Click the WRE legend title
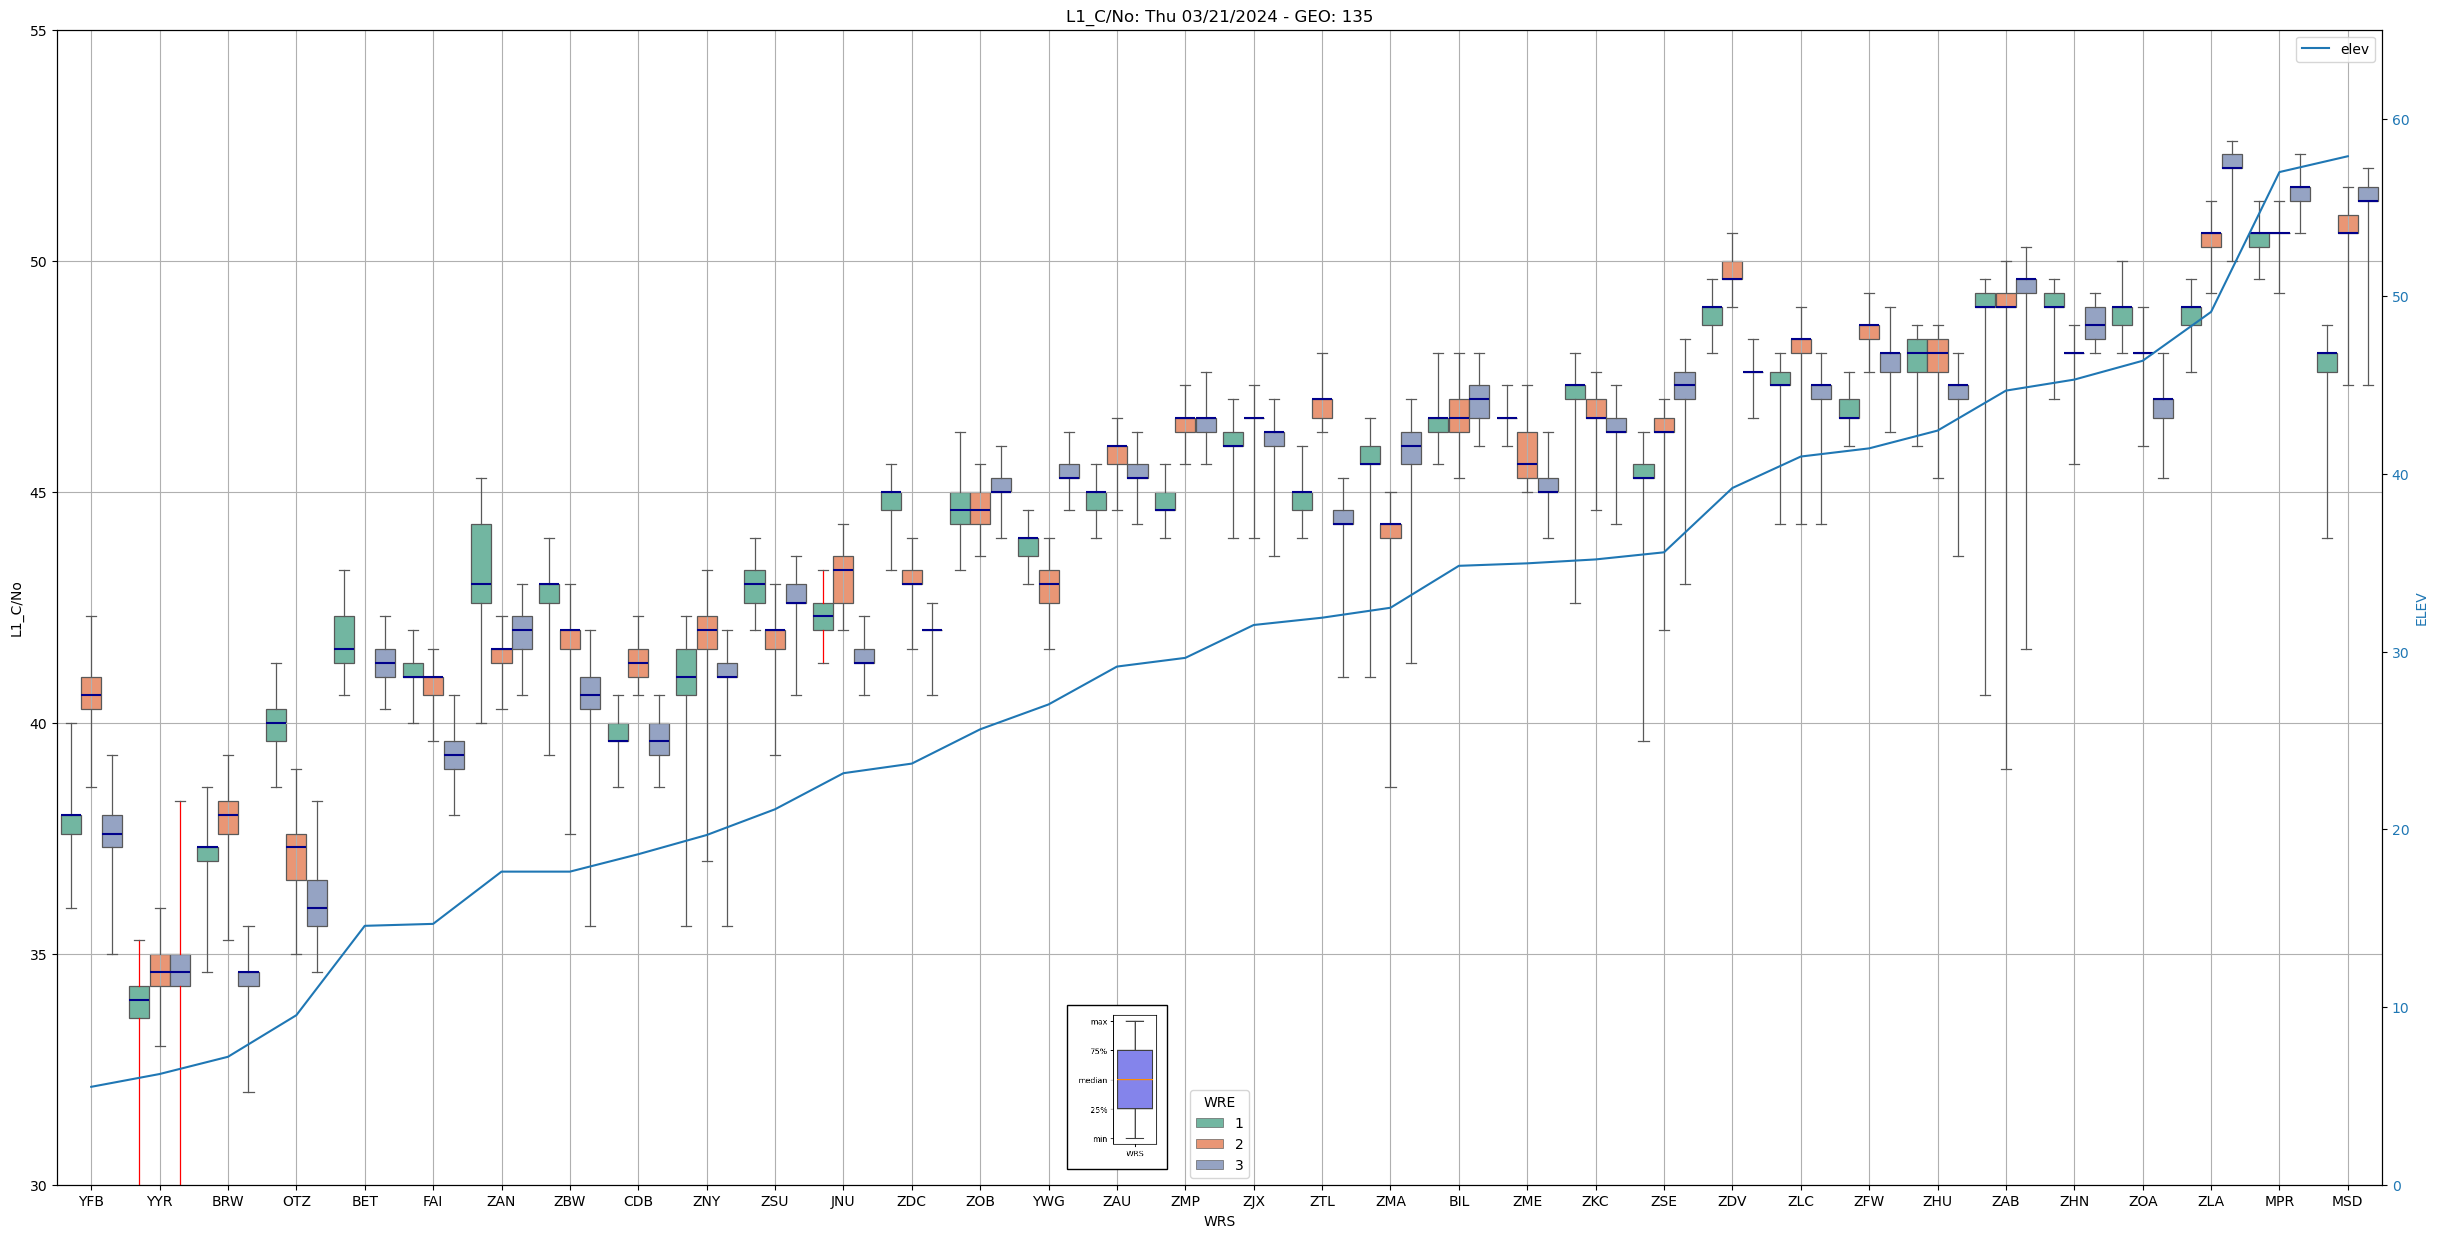Screen dimensions: 2439x1238 click(1219, 1102)
